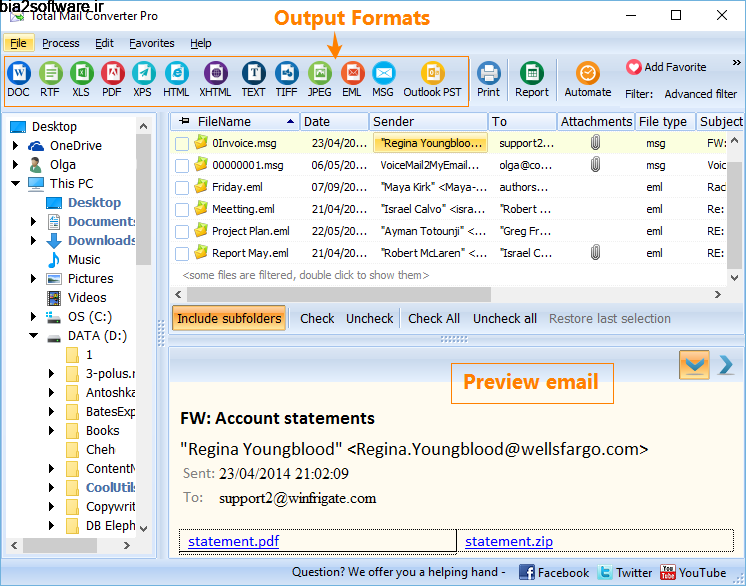
Task: Click the Check button
Action: pyautogui.click(x=317, y=318)
